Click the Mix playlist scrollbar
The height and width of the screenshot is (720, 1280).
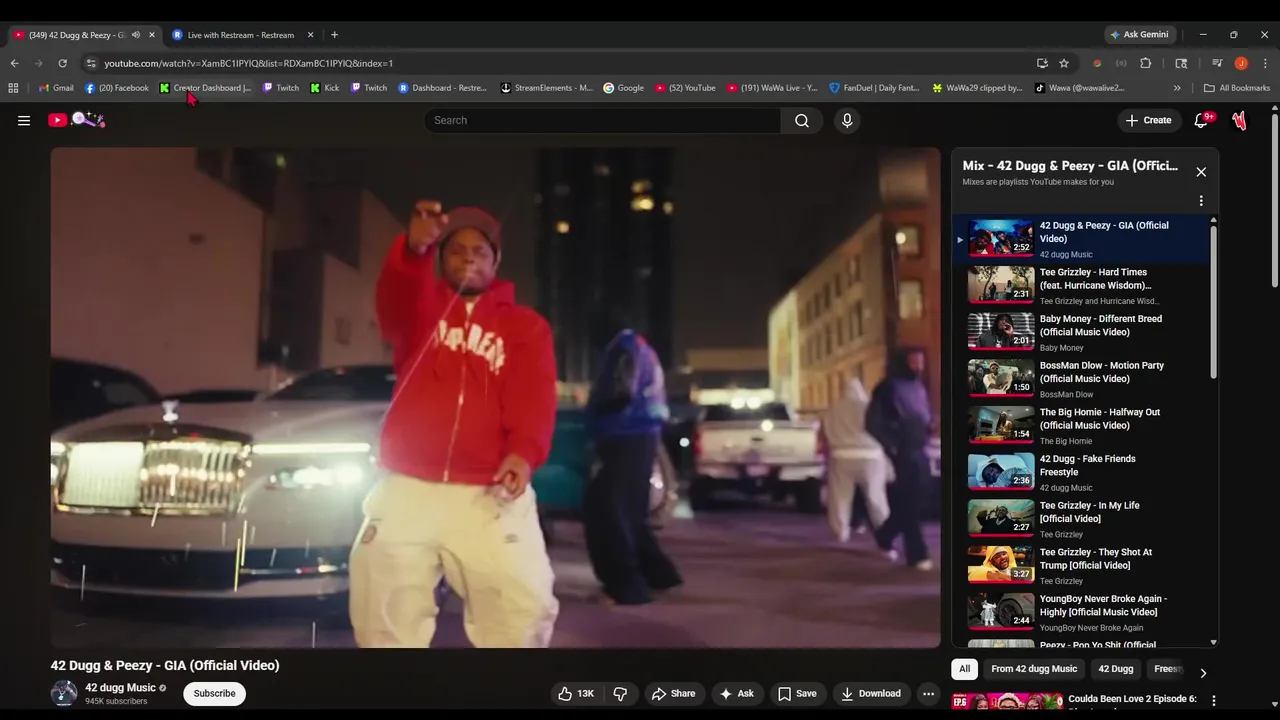coord(1214,300)
